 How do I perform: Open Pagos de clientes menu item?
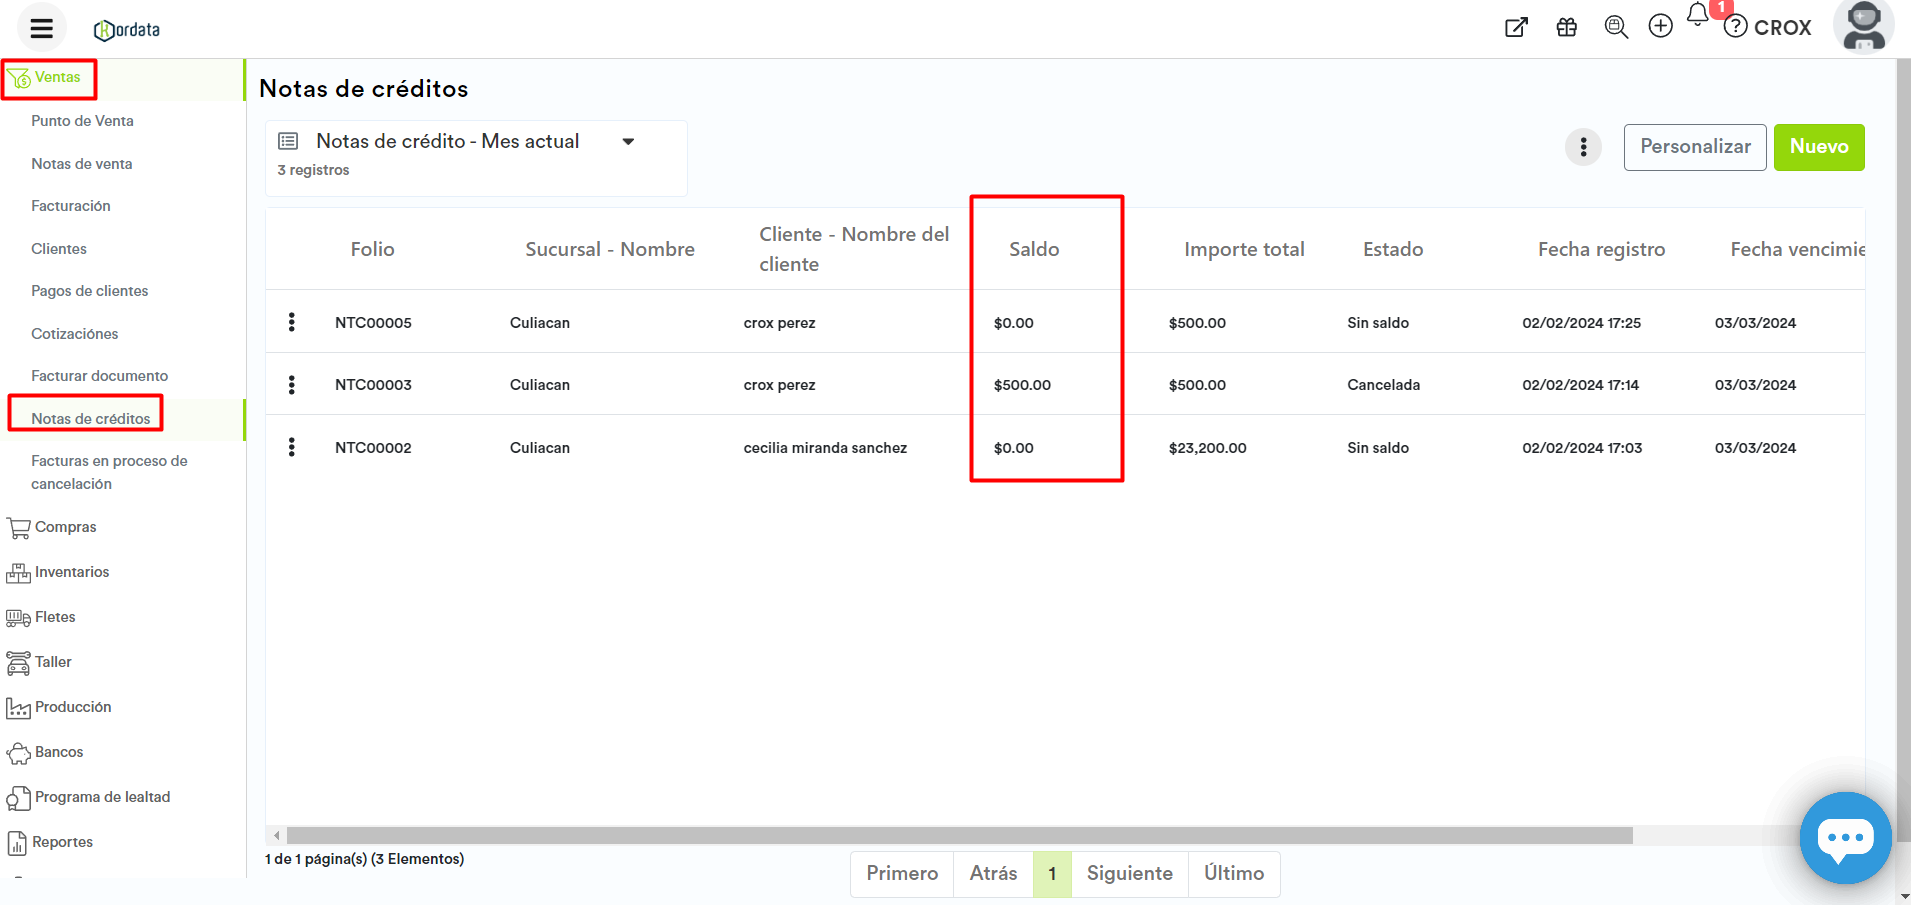[x=89, y=291]
